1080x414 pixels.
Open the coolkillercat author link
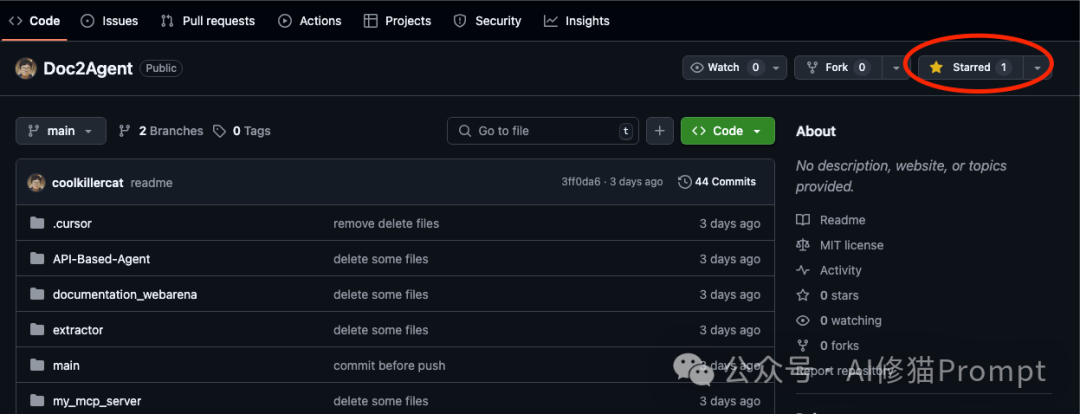(87, 183)
